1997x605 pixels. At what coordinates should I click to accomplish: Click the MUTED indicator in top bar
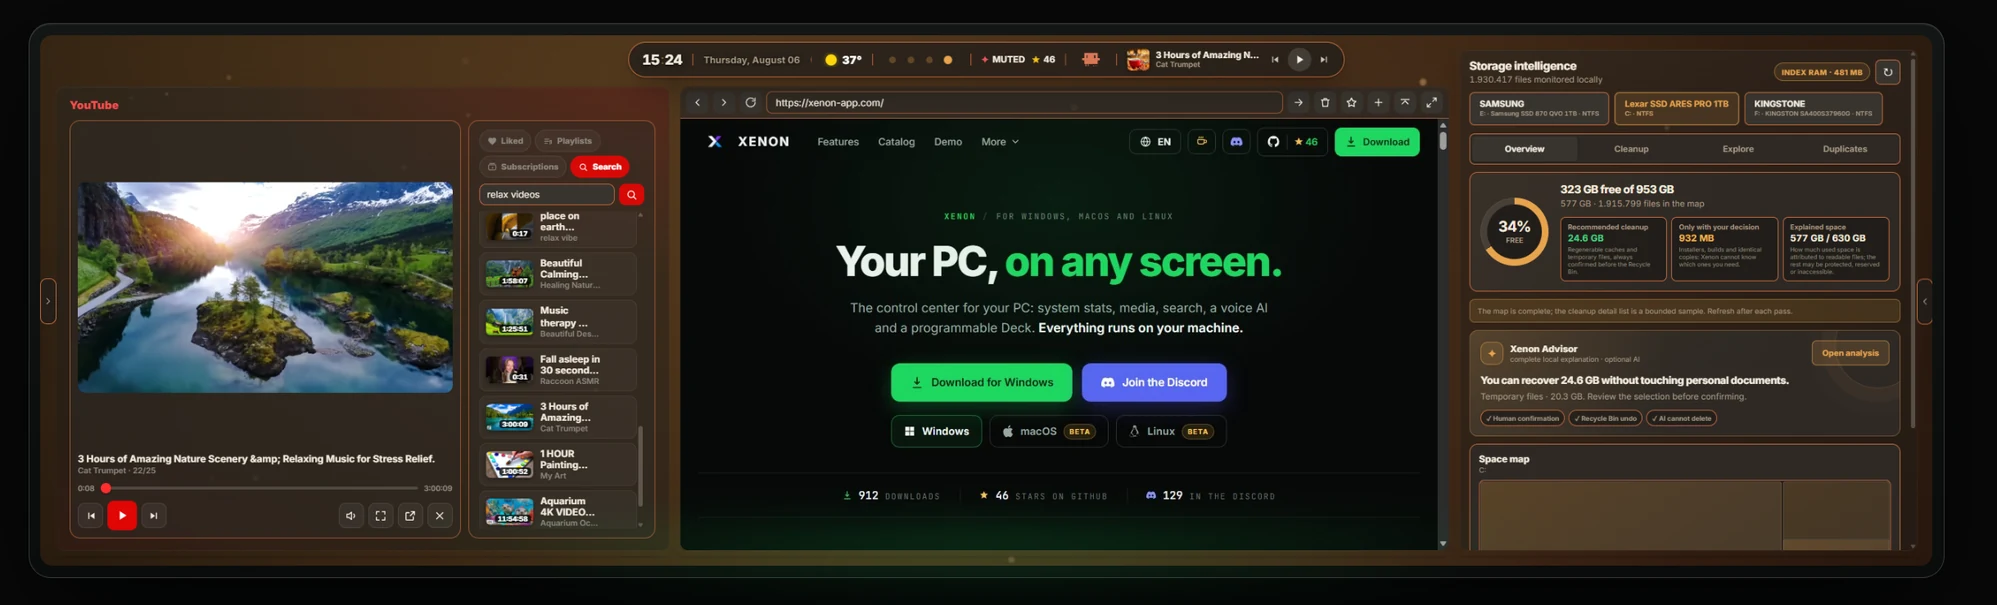1003,60
